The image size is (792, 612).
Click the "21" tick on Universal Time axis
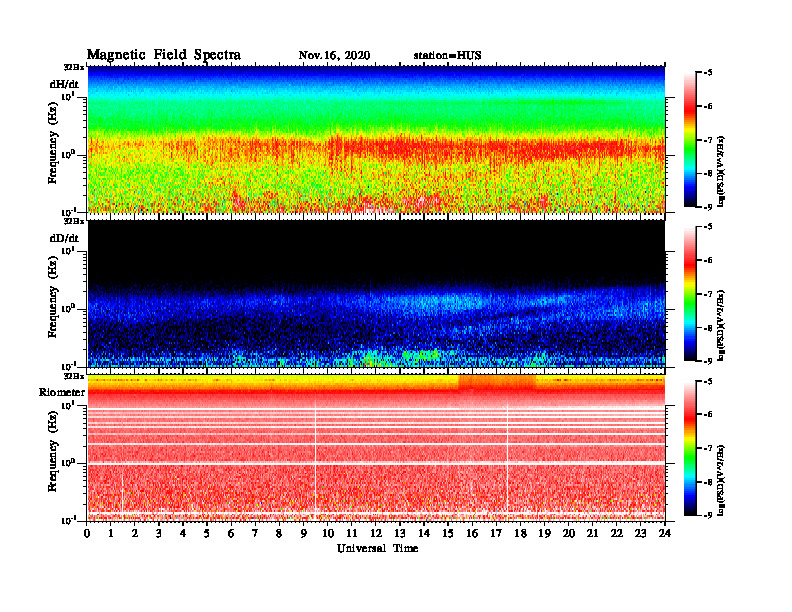pyautogui.click(x=592, y=534)
